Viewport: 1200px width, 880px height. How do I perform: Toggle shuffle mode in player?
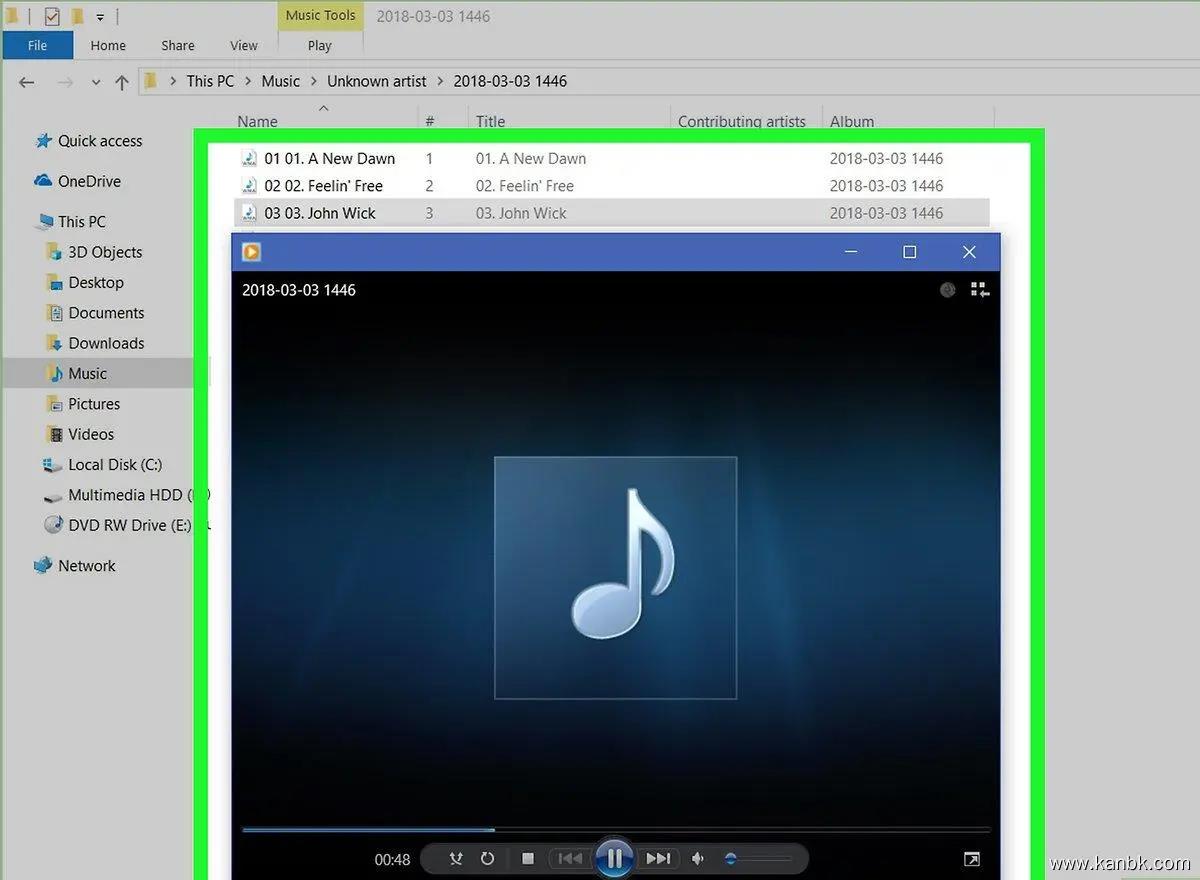coord(456,858)
